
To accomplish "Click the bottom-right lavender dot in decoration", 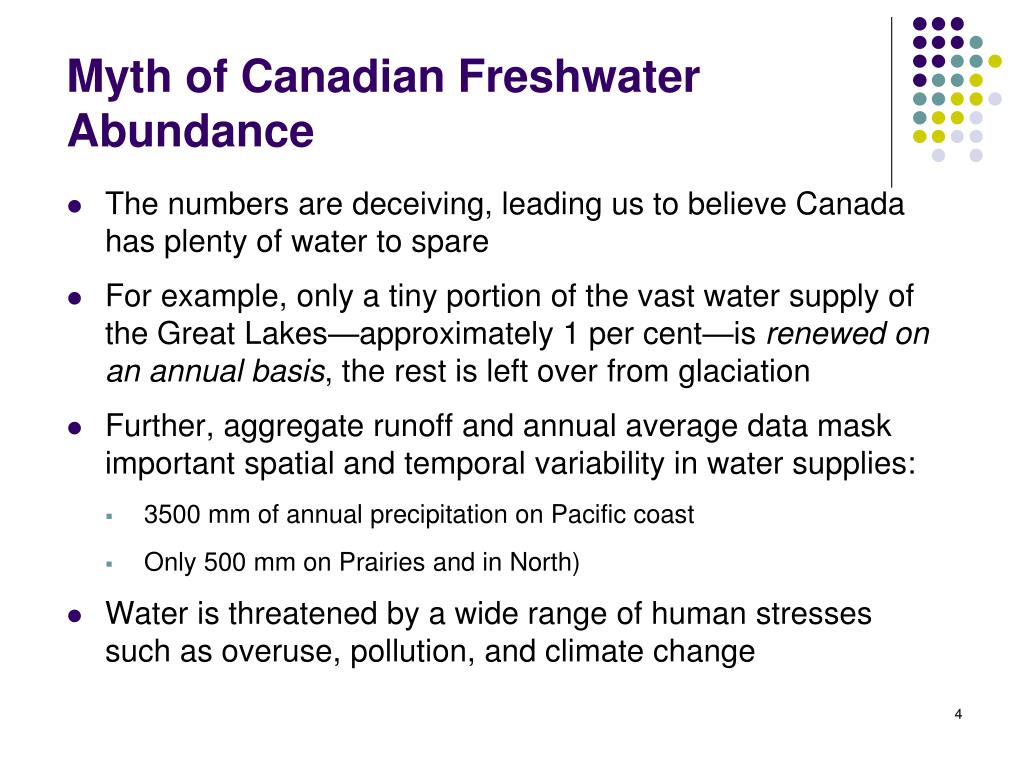I will [x=976, y=155].
